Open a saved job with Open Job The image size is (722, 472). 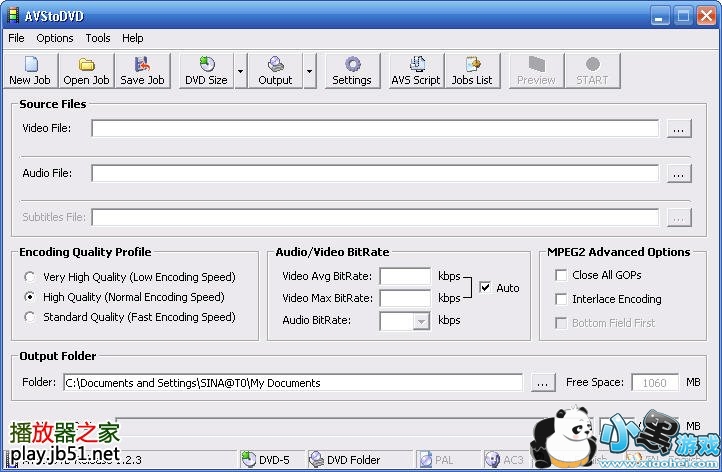(87, 71)
